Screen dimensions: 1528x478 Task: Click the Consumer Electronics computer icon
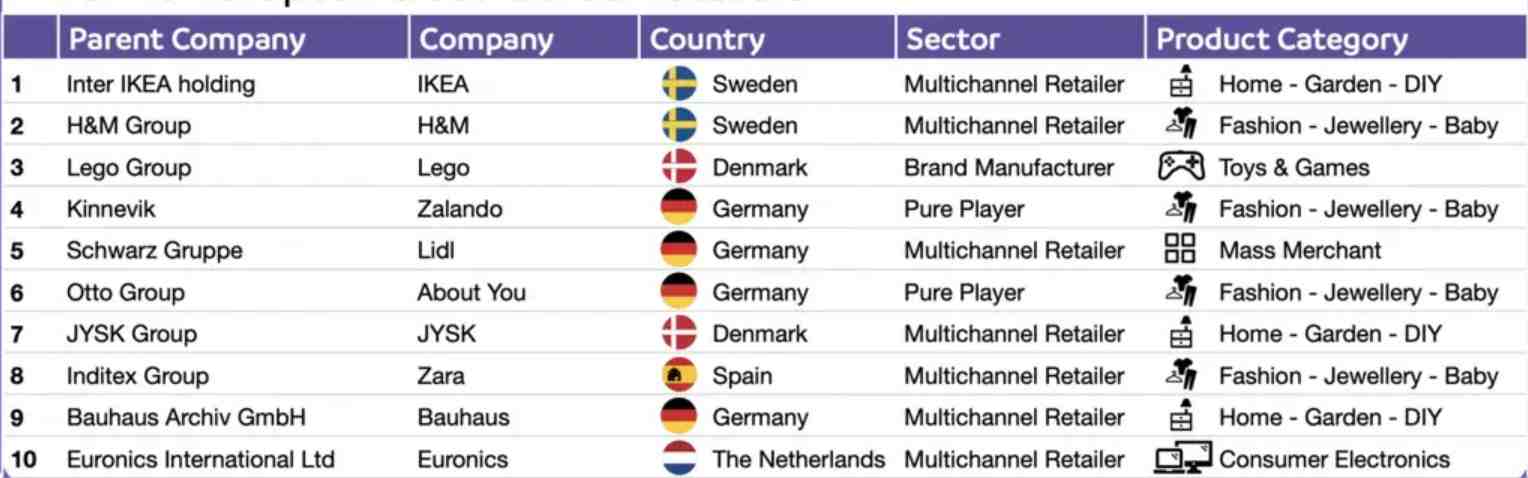click(x=1183, y=459)
